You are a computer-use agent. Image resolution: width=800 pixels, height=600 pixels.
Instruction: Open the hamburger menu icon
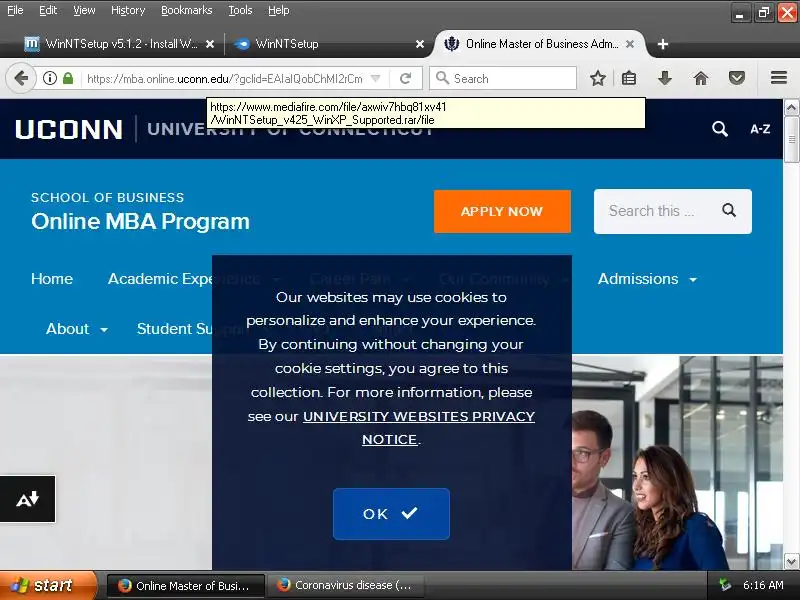click(x=779, y=78)
